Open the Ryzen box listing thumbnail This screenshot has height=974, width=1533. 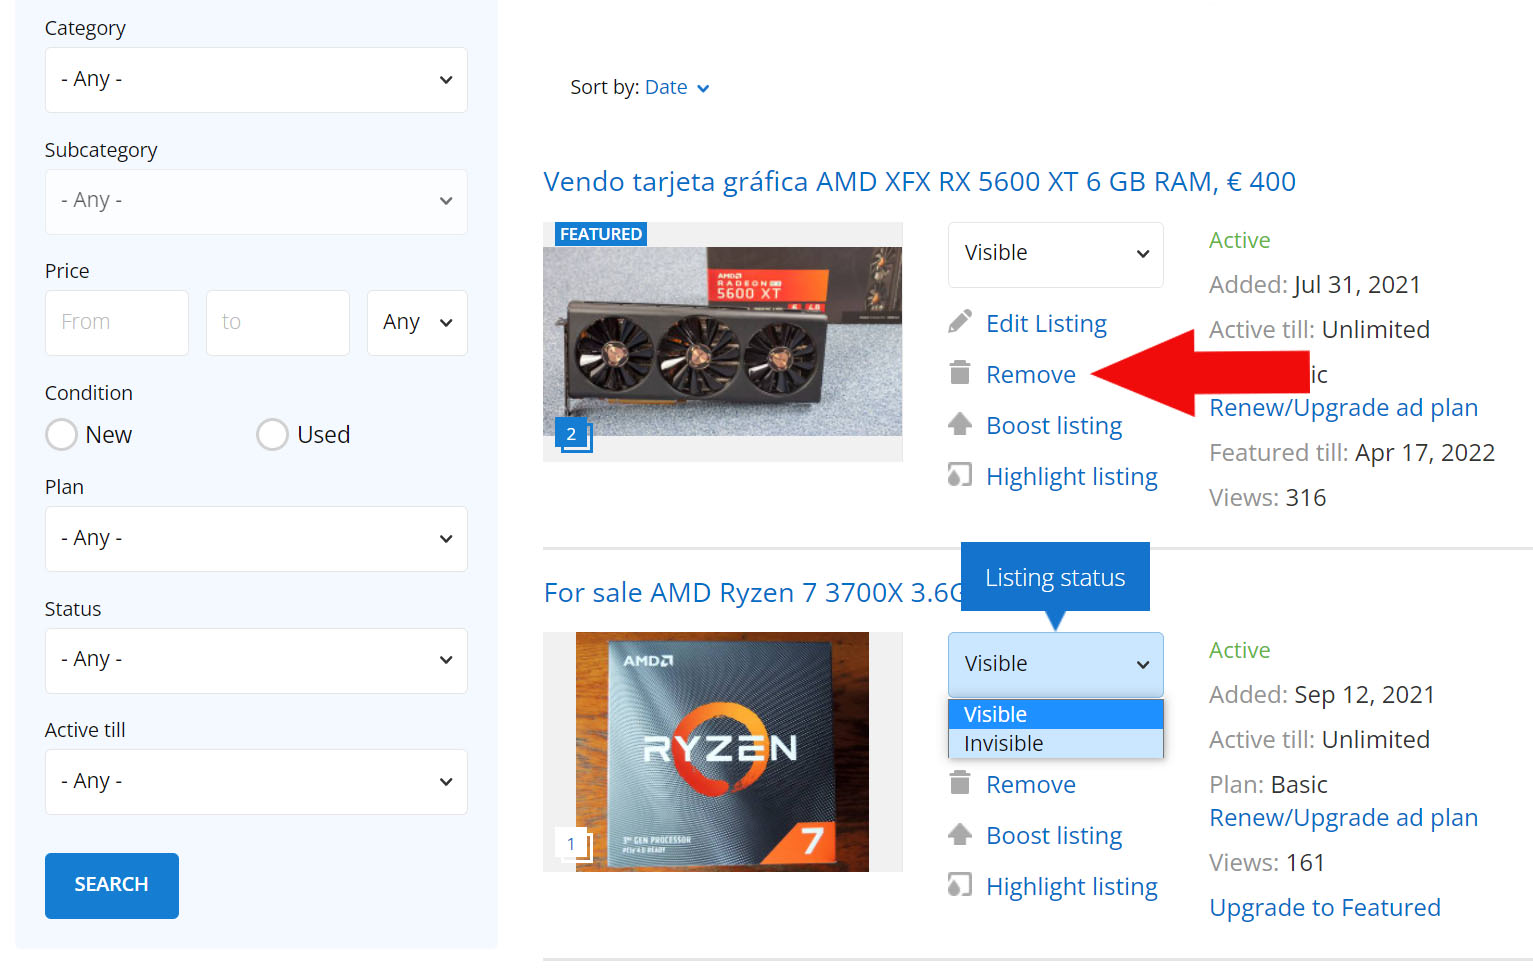[723, 752]
